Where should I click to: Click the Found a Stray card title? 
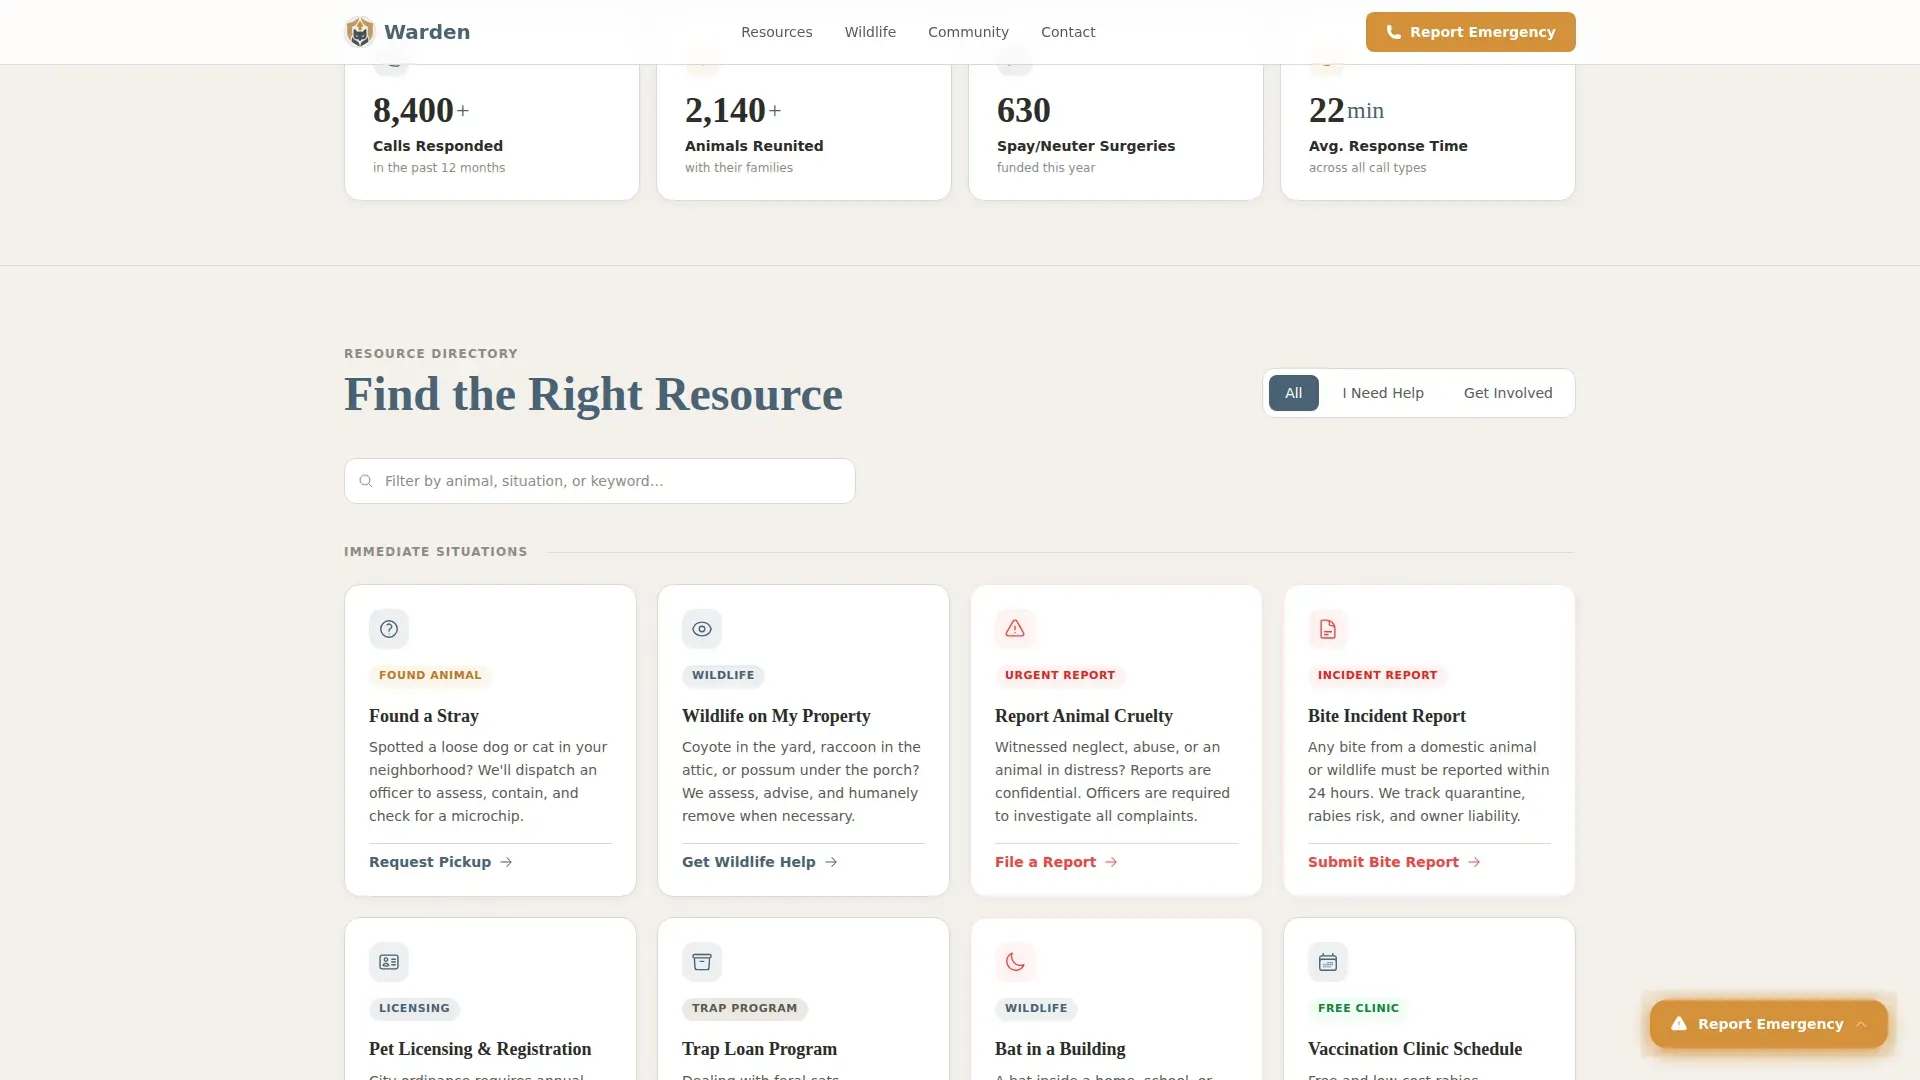coord(424,716)
